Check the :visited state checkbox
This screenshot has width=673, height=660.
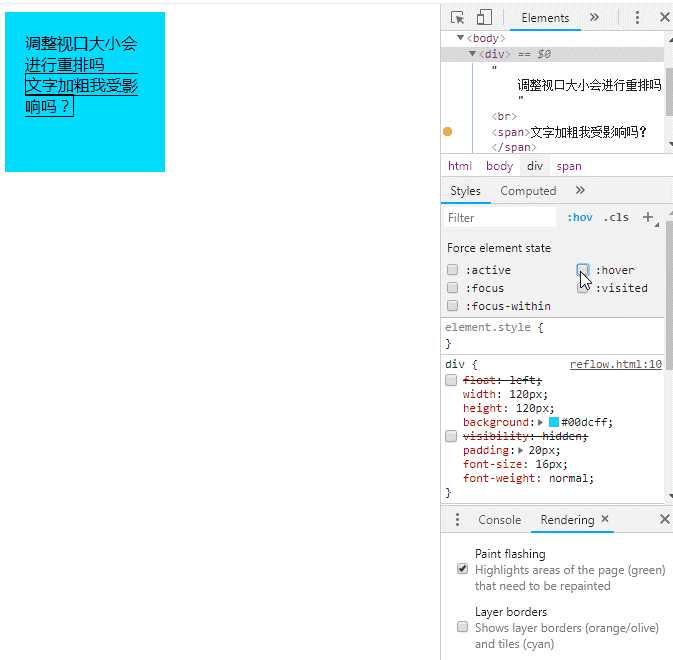click(x=582, y=288)
